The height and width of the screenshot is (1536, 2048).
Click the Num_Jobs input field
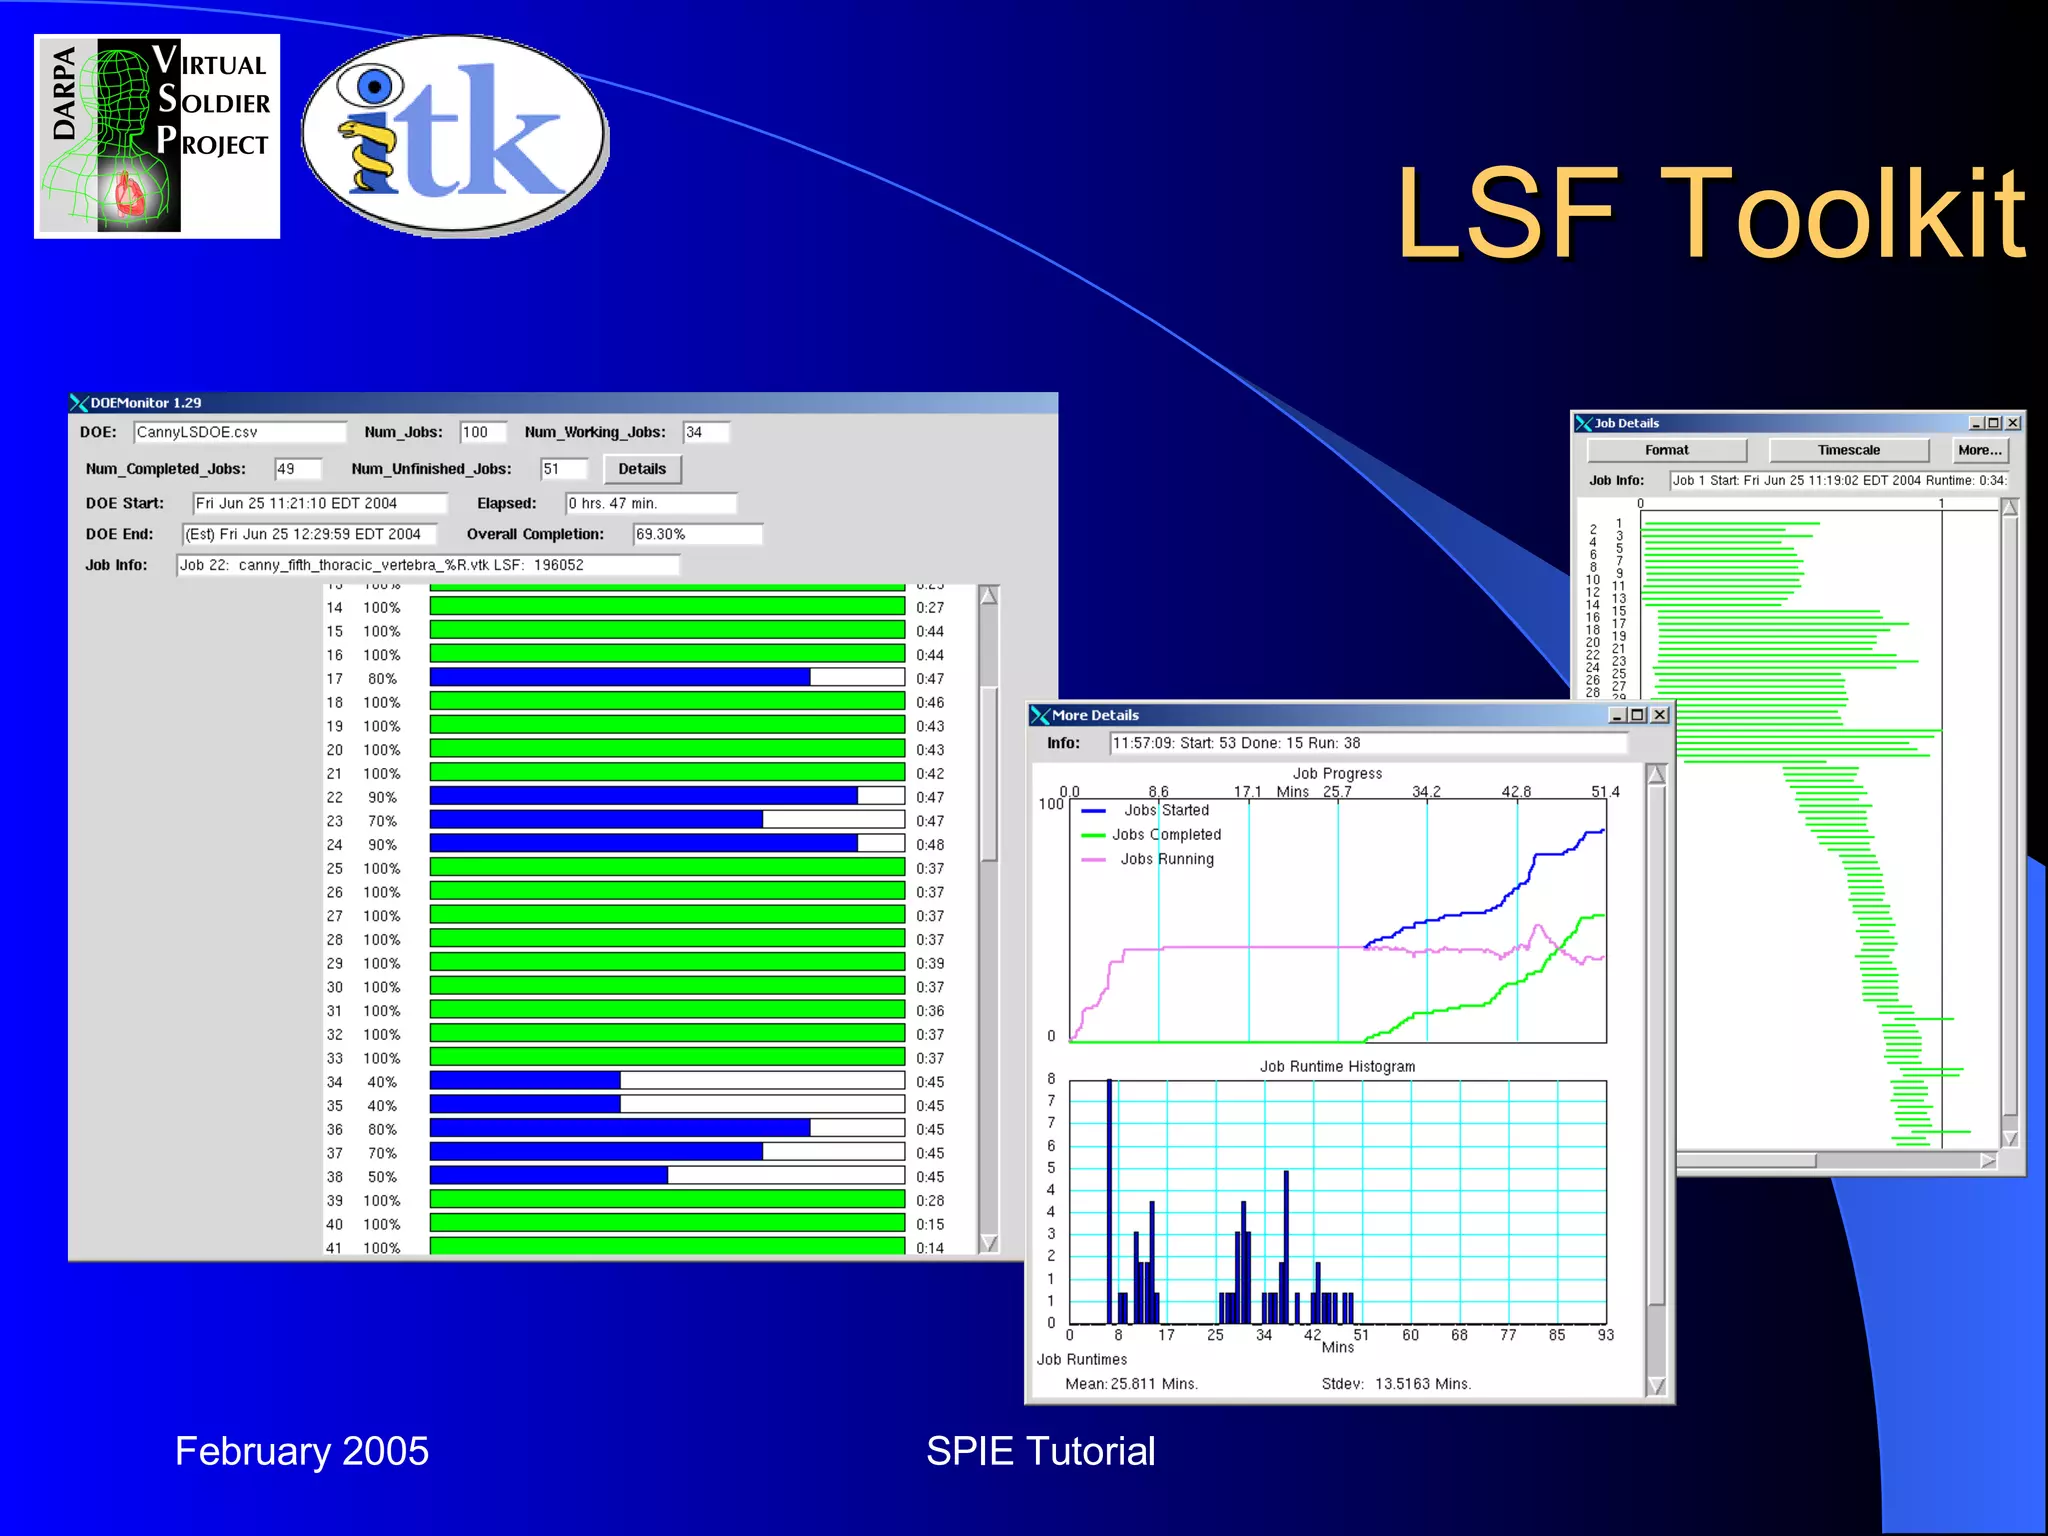(x=483, y=432)
